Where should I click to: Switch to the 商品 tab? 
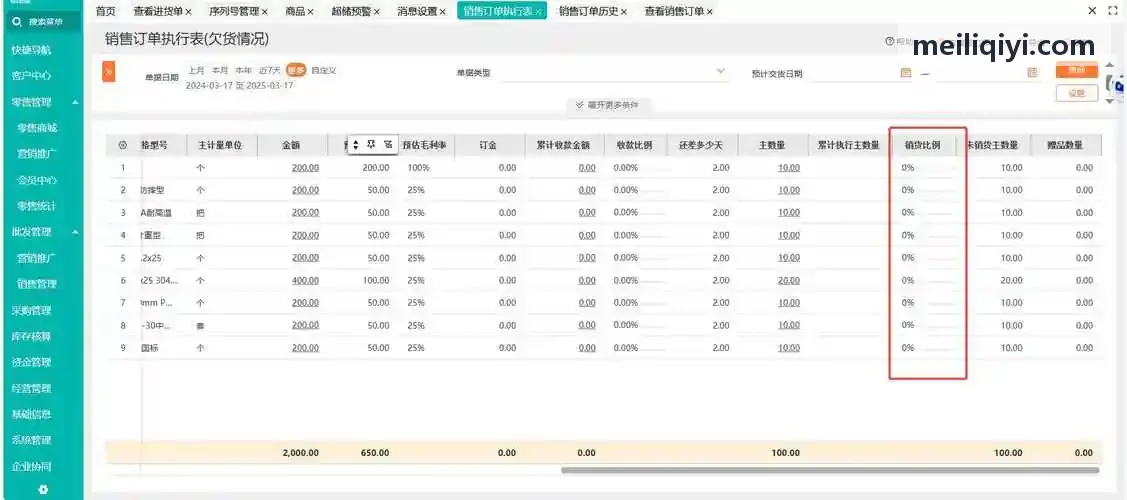pyautogui.click(x=295, y=11)
